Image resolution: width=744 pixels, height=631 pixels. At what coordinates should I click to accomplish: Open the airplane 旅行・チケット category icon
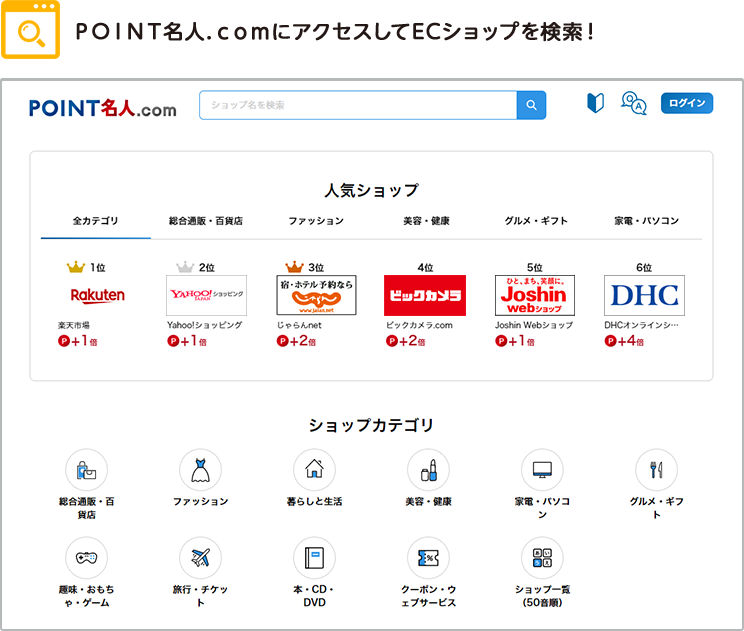coord(200,558)
